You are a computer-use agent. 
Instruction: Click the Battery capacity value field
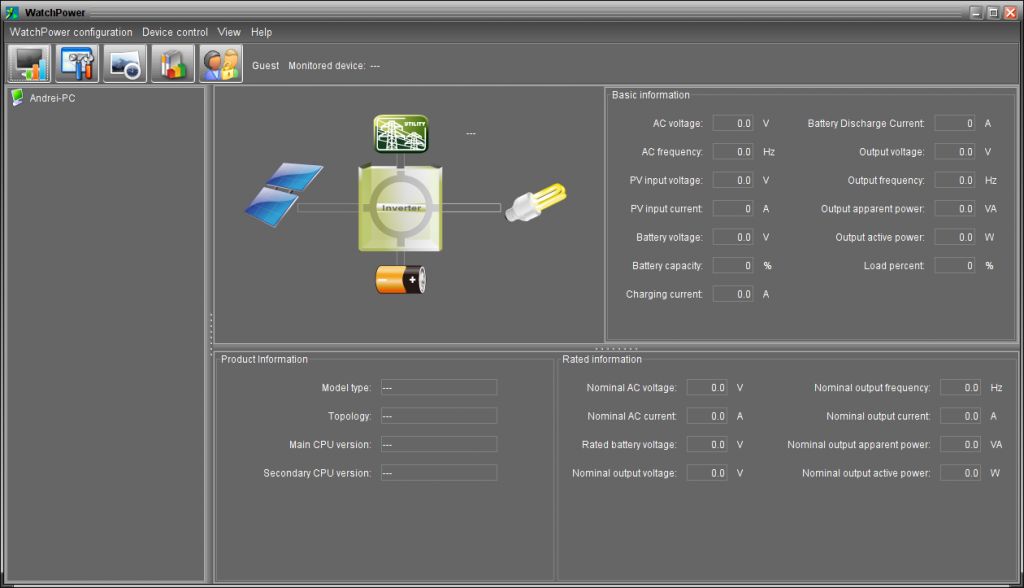click(733, 265)
